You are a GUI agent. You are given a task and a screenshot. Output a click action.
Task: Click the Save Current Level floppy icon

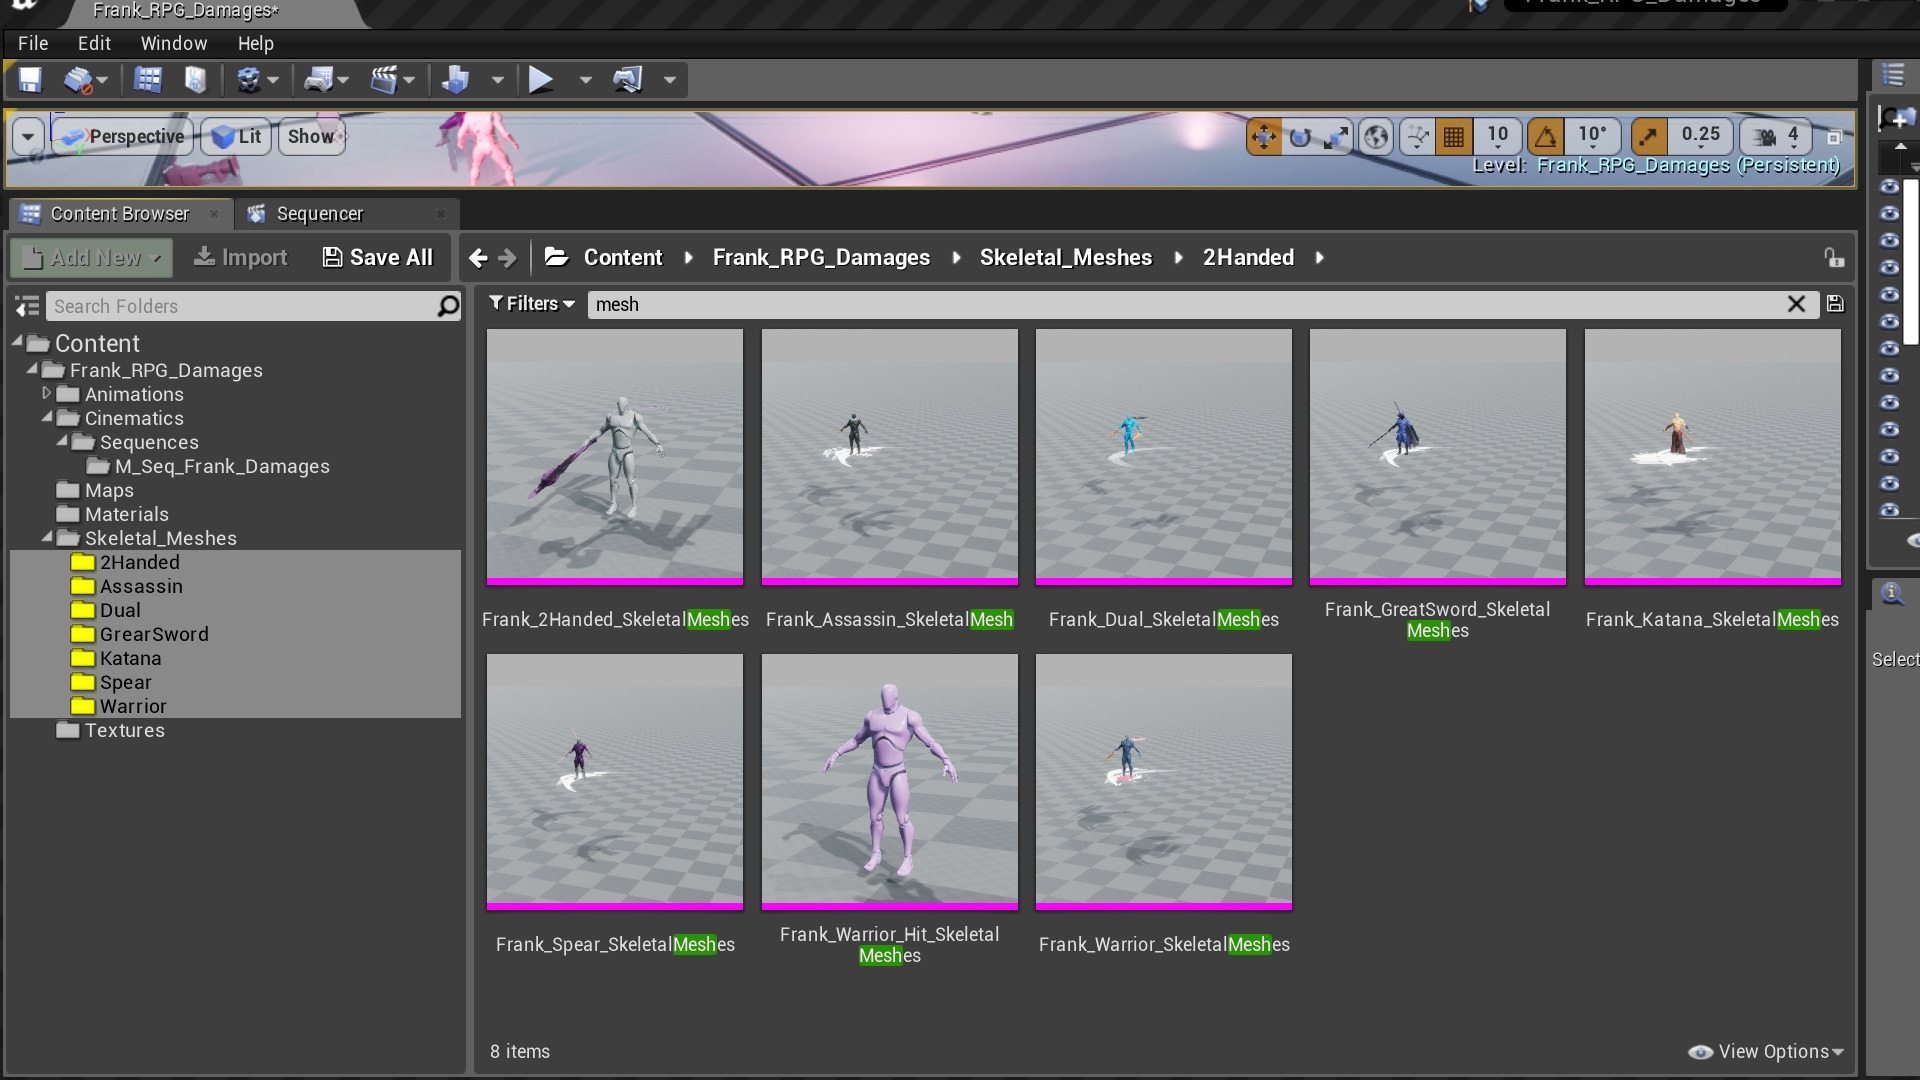point(30,80)
